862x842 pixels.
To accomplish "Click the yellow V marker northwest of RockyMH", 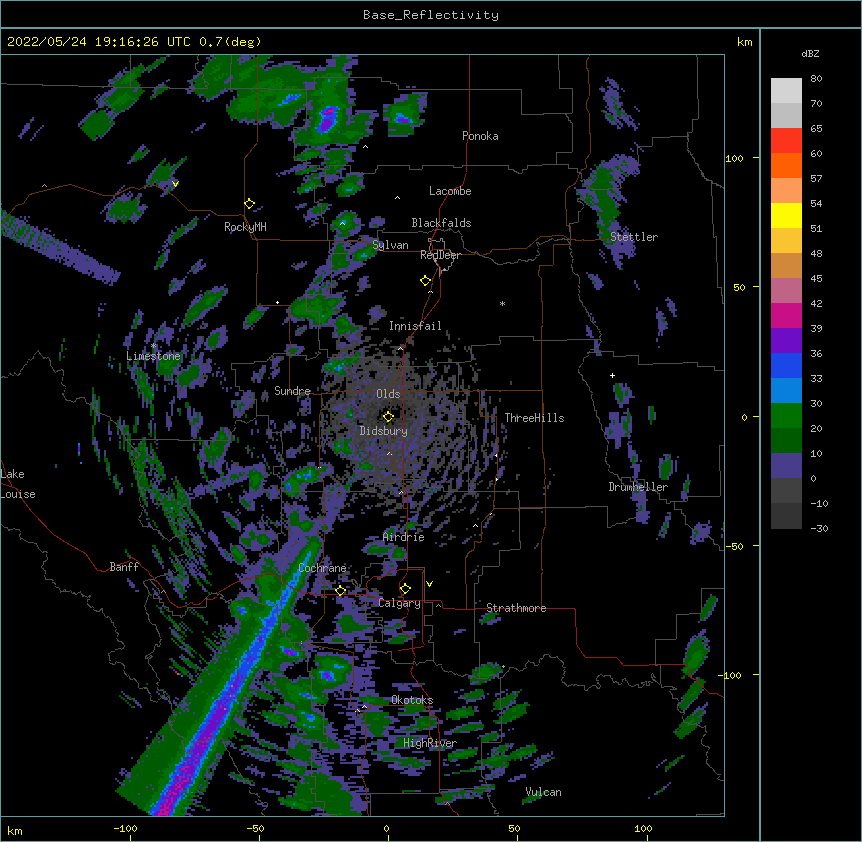I will pos(175,184).
